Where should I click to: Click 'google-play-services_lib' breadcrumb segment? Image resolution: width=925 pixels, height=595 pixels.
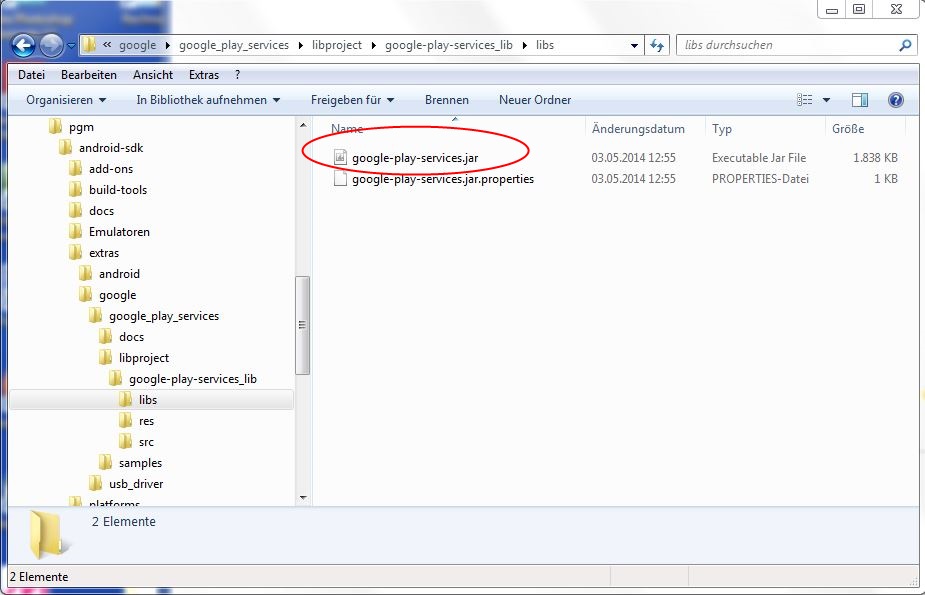point(448,45)
